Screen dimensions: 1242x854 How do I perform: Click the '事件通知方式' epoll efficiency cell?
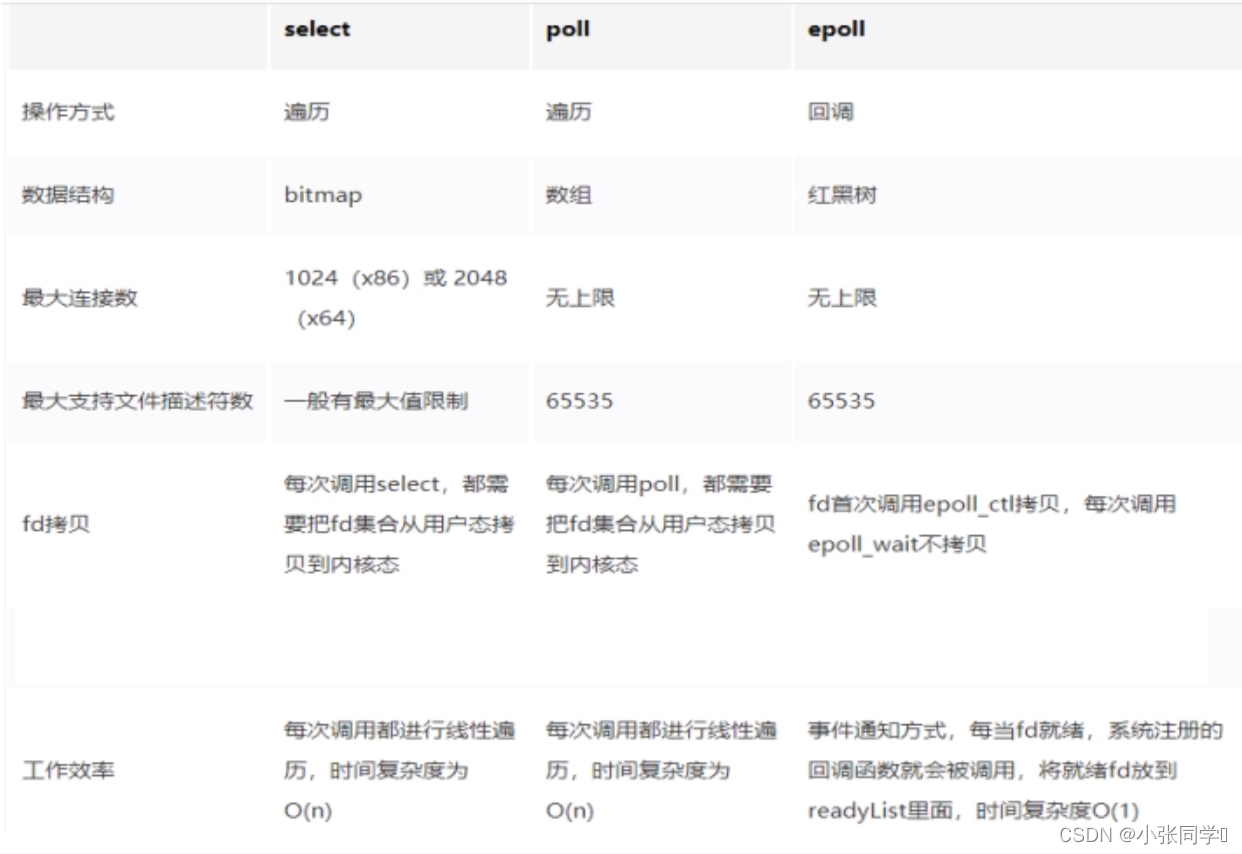pyautogui.click(x=1015, y=771)
